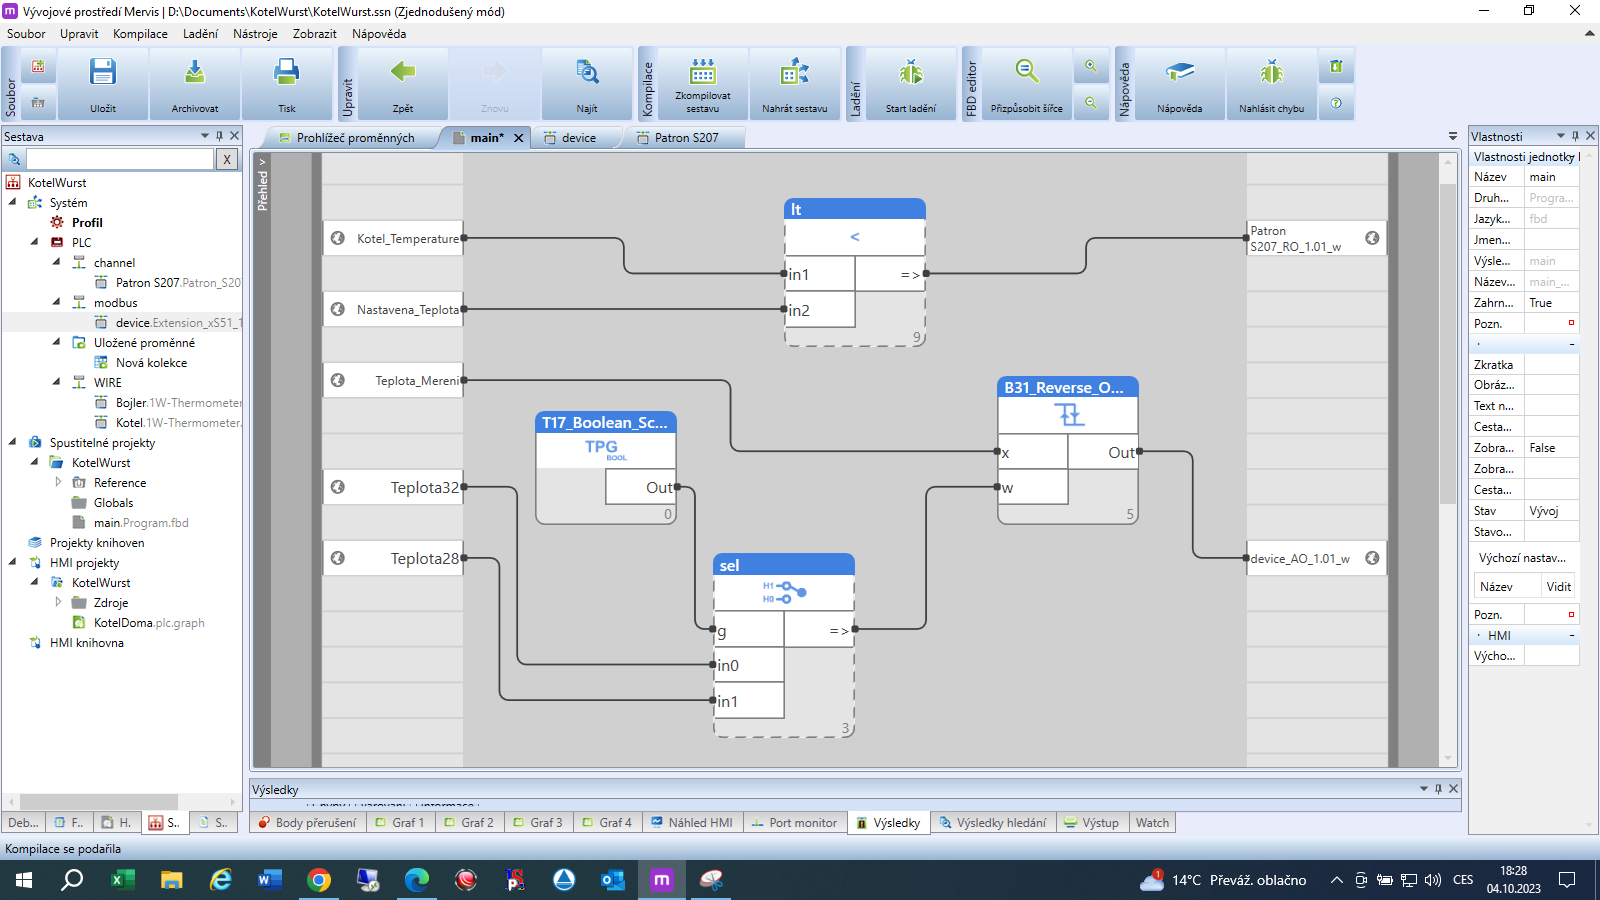Click the Uložit save icon
1600x900 pixels.
point(103,73)
